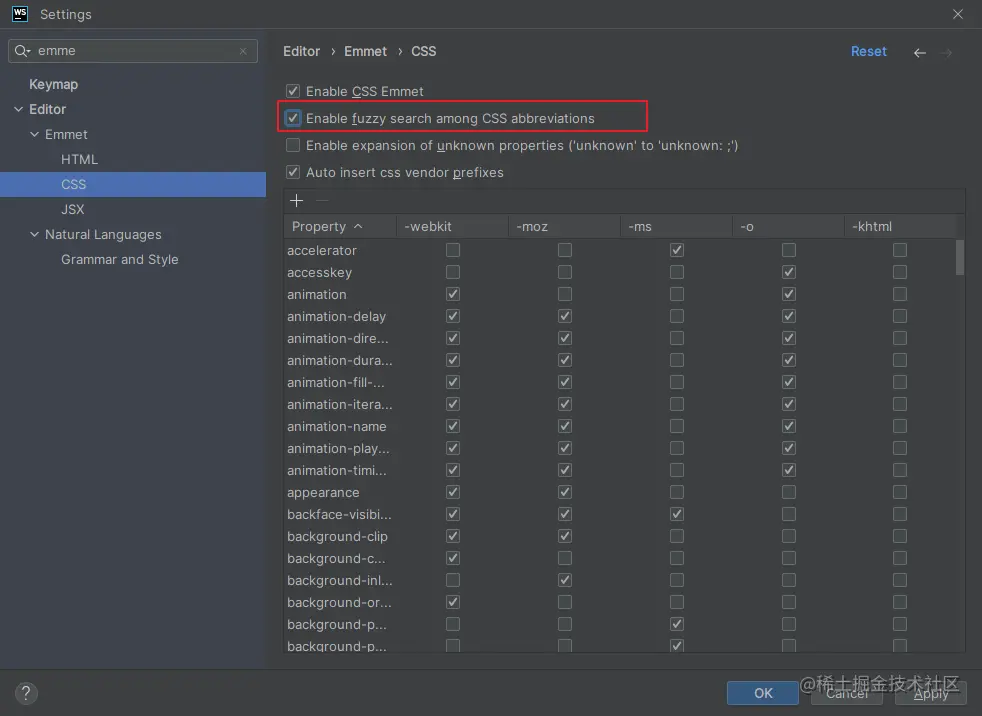
Task: Enable expansion of unknown properties
Action: (293, 145)
